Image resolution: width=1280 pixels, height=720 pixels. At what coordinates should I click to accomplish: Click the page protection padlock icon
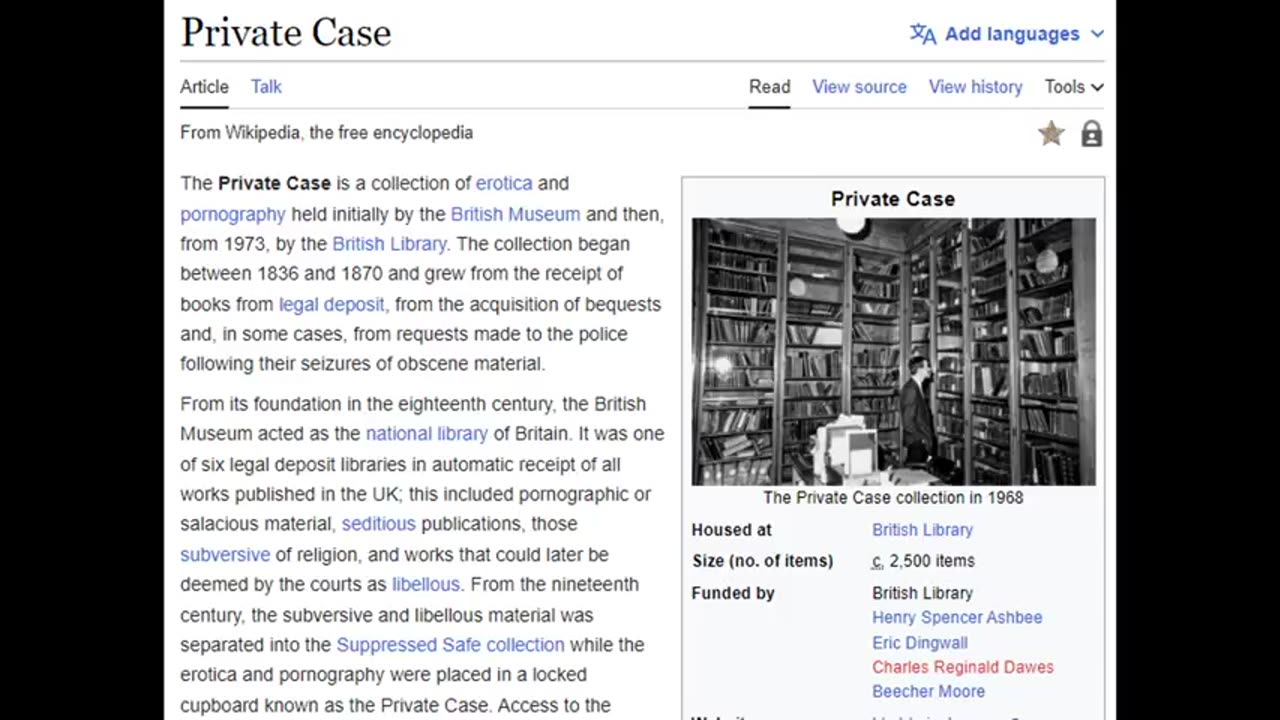point(1091,134)
